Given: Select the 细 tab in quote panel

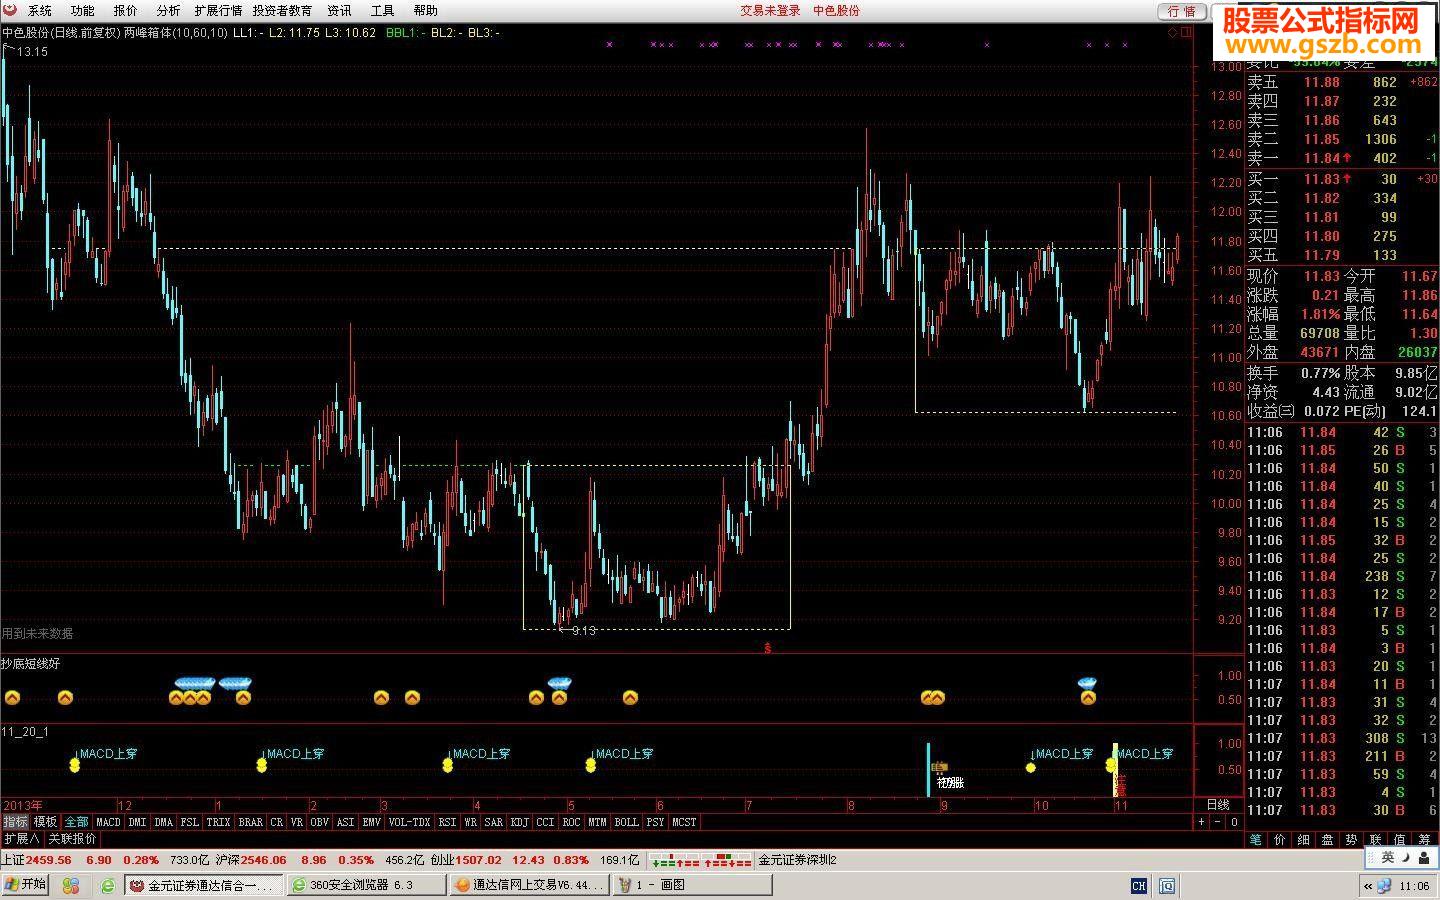Looking at the screenshot, I should (x=1303, y=840).
